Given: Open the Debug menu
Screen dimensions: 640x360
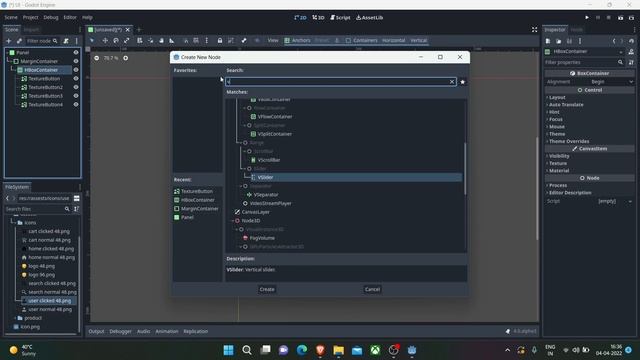Looking at the screenshot, I should pyautogui.click(x=51, y=18).
